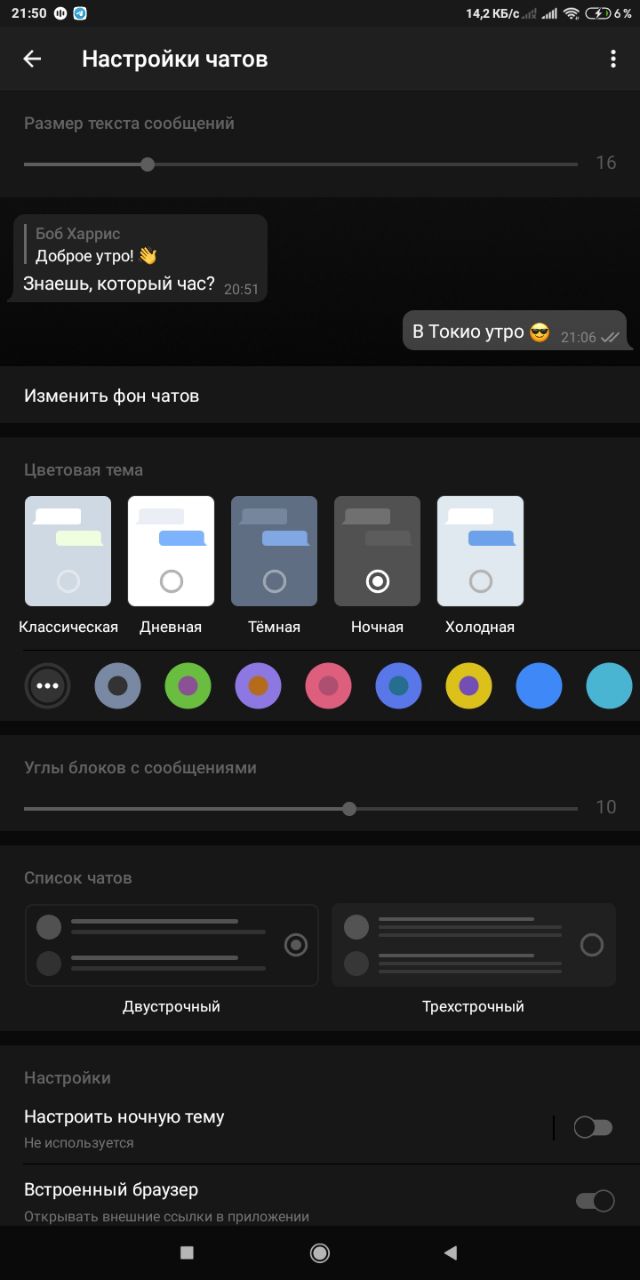Select the gray-blue accent color circle

118,686
